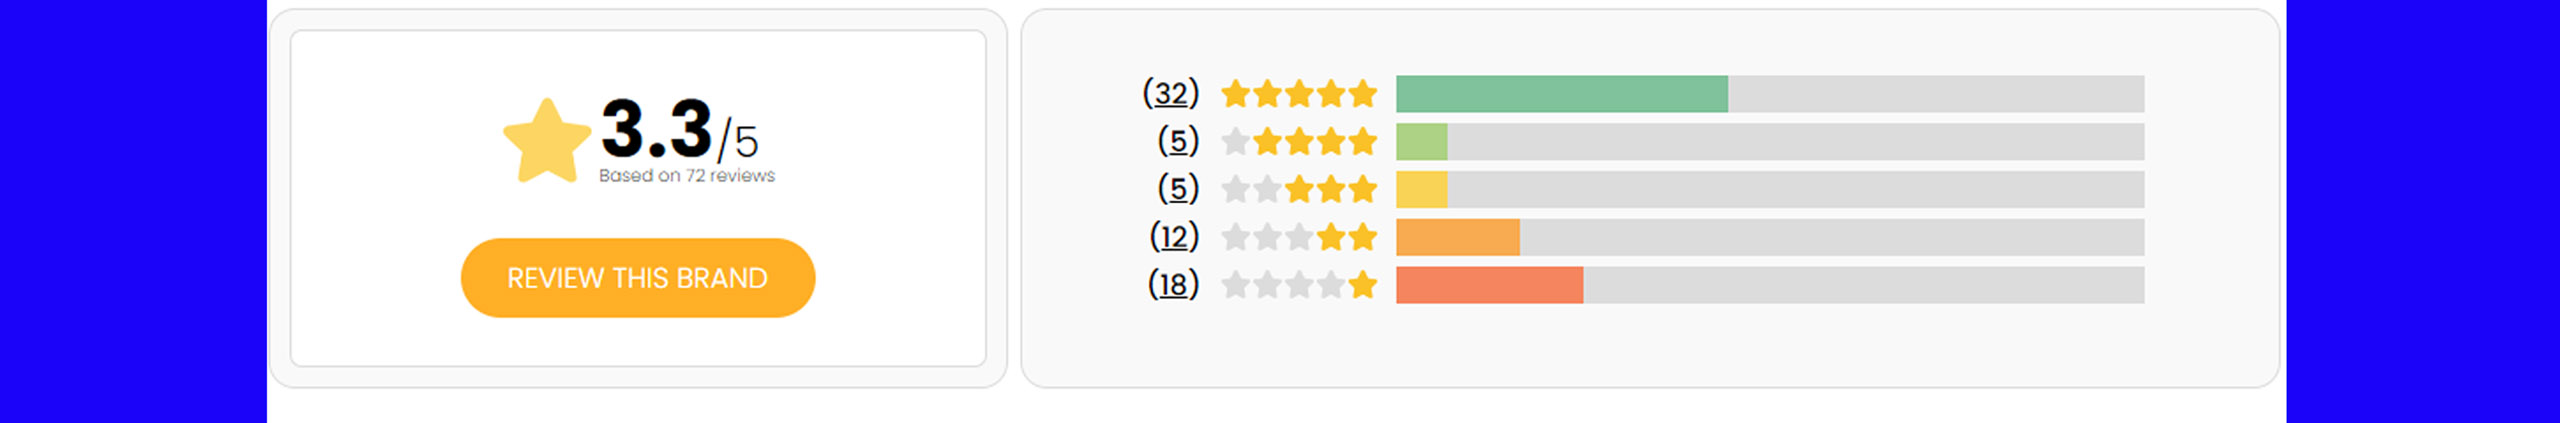Click the light green four-star bar fill
Viewport: 2560px width, 423px height.
coord(1421,142)
